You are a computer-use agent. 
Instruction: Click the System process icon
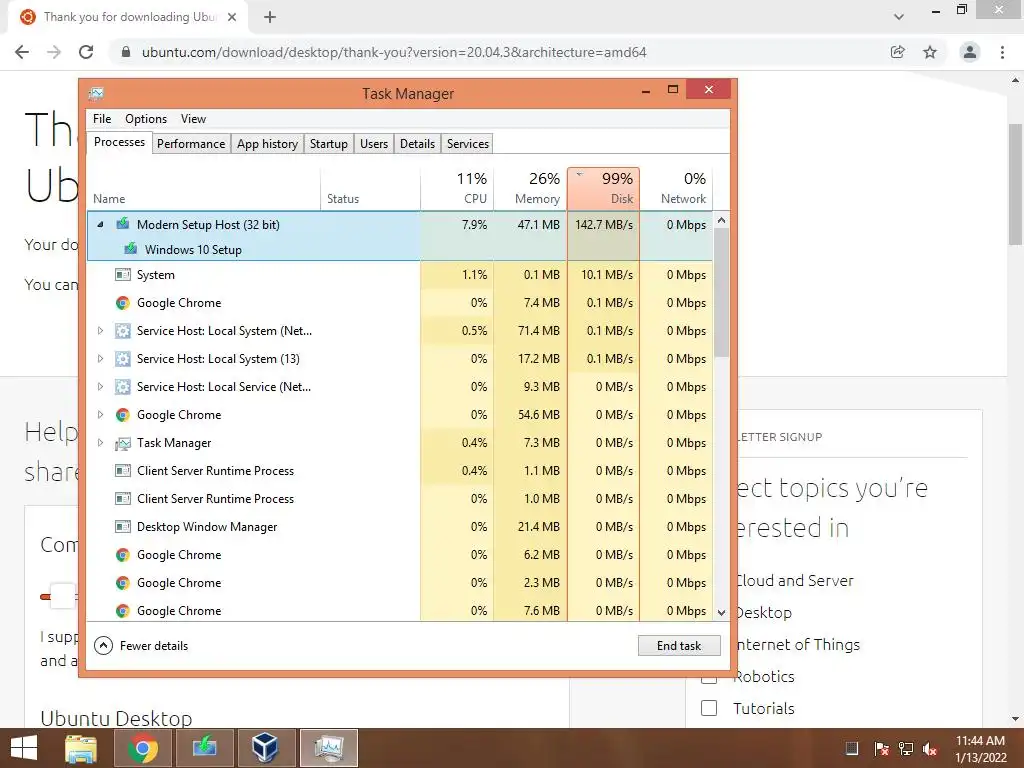pos(122,274)
